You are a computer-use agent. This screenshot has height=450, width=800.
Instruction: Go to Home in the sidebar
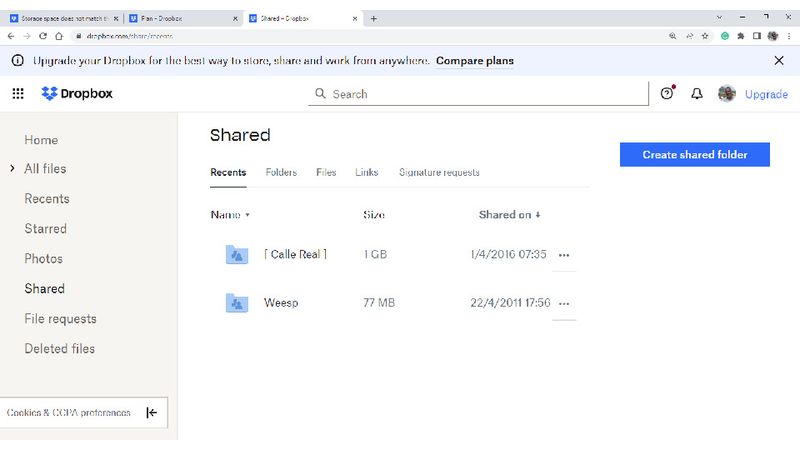41,140
